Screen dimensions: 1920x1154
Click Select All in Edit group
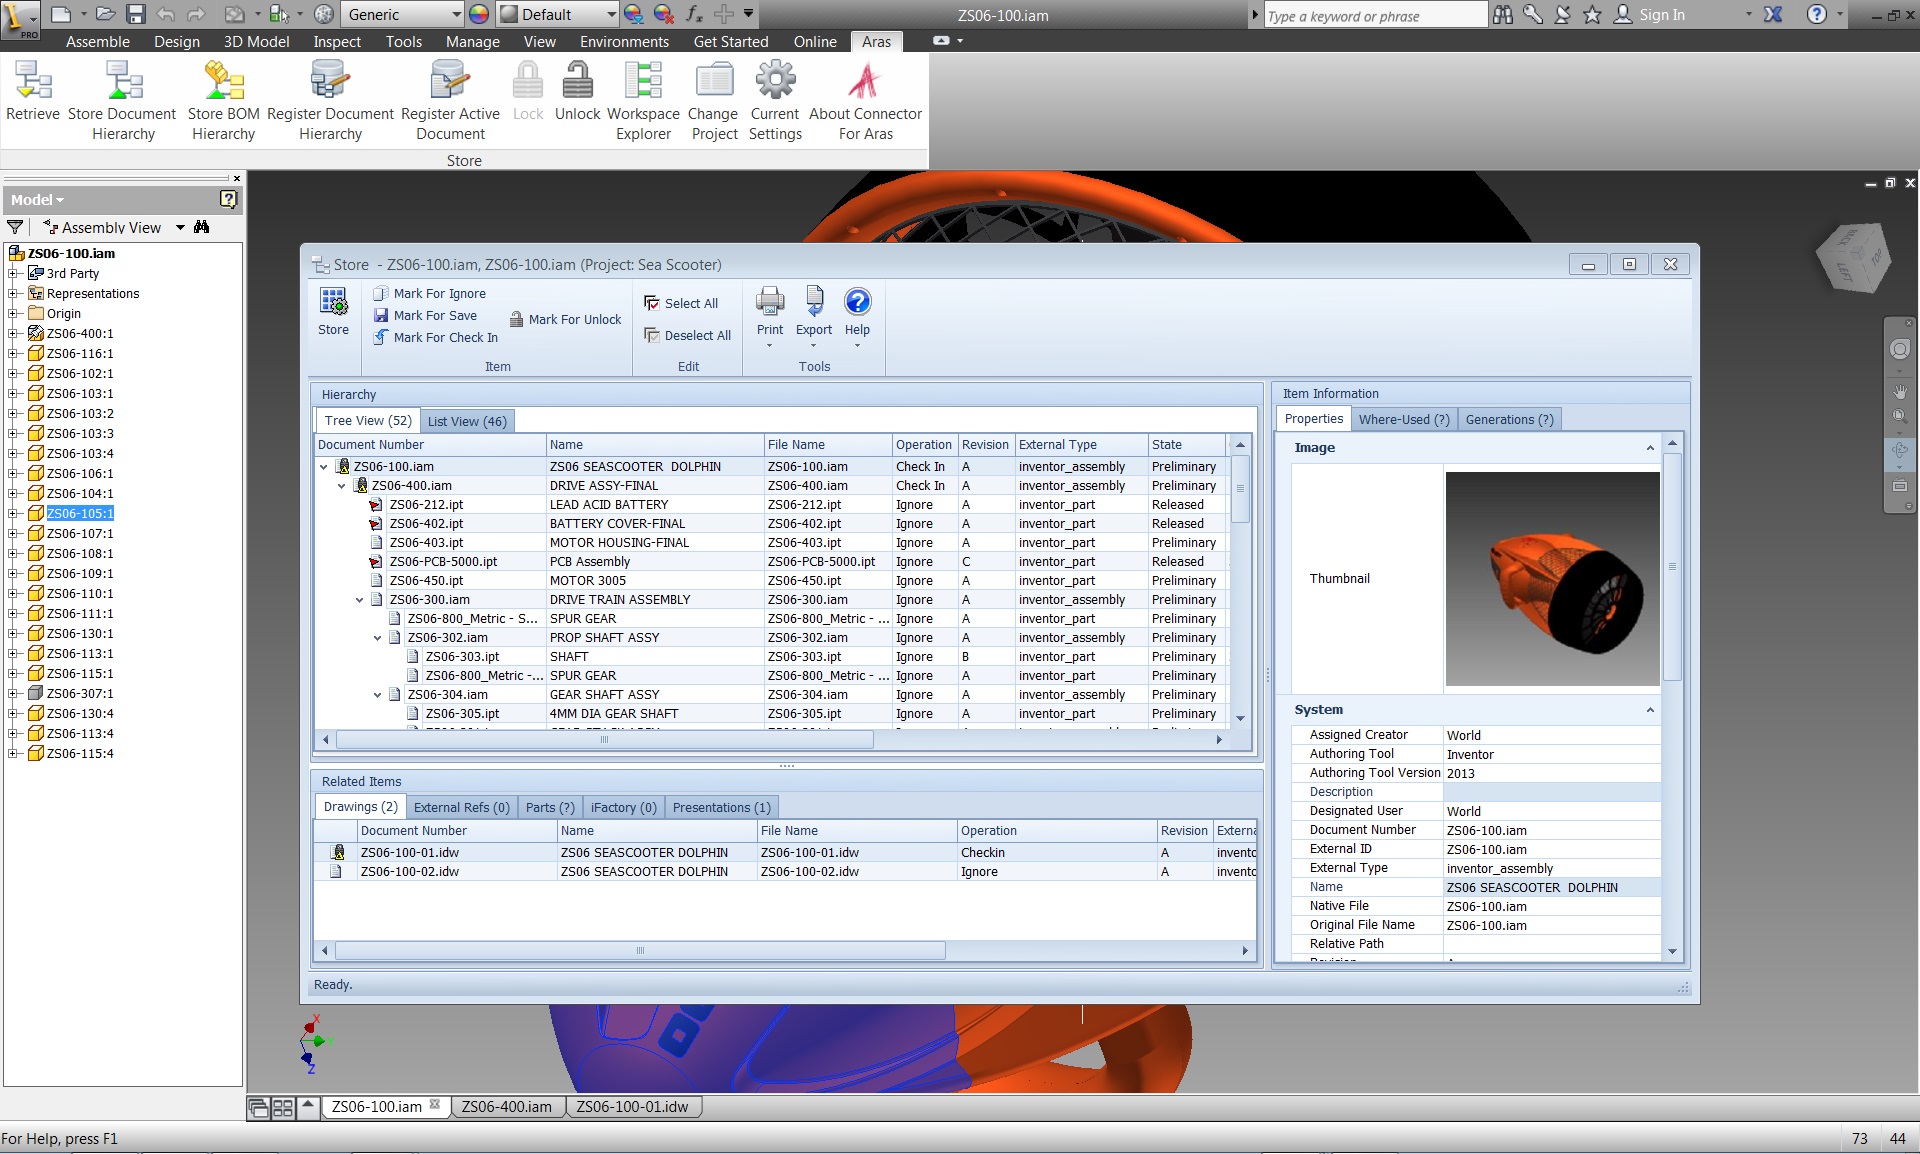[681, 303]
